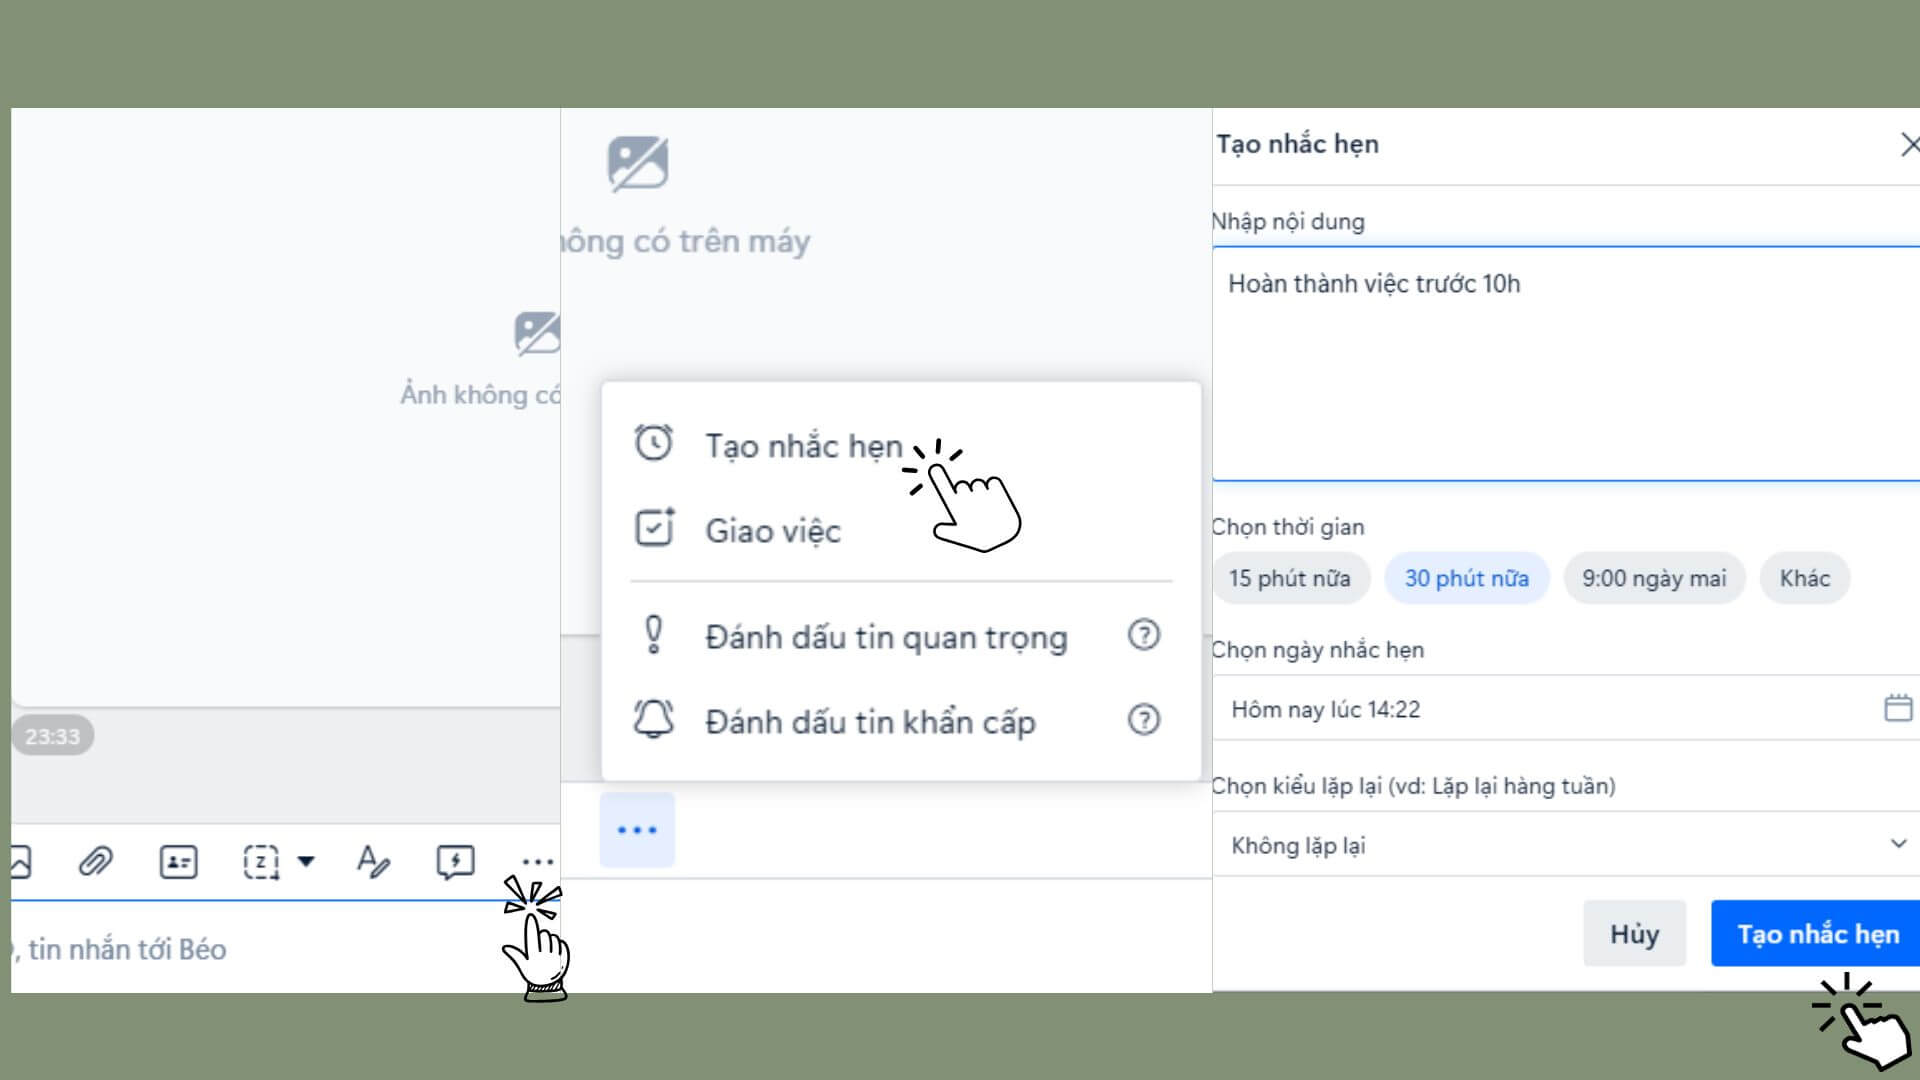The width and height of the screenshot is (1920, 1080).
Task: Click 'Tạo nhắc hẹn' to confirm reminder
Action: point(1817,934)
